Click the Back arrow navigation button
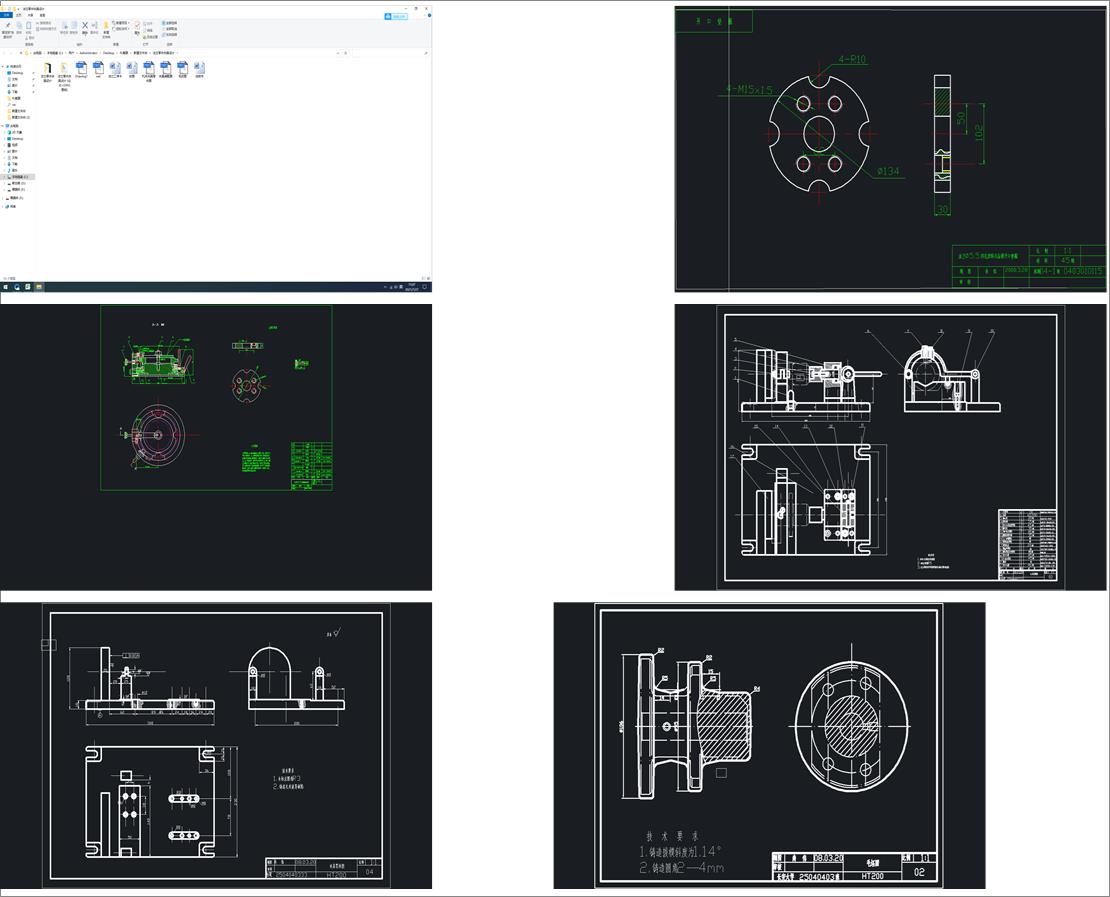 [x=4, y=53]
